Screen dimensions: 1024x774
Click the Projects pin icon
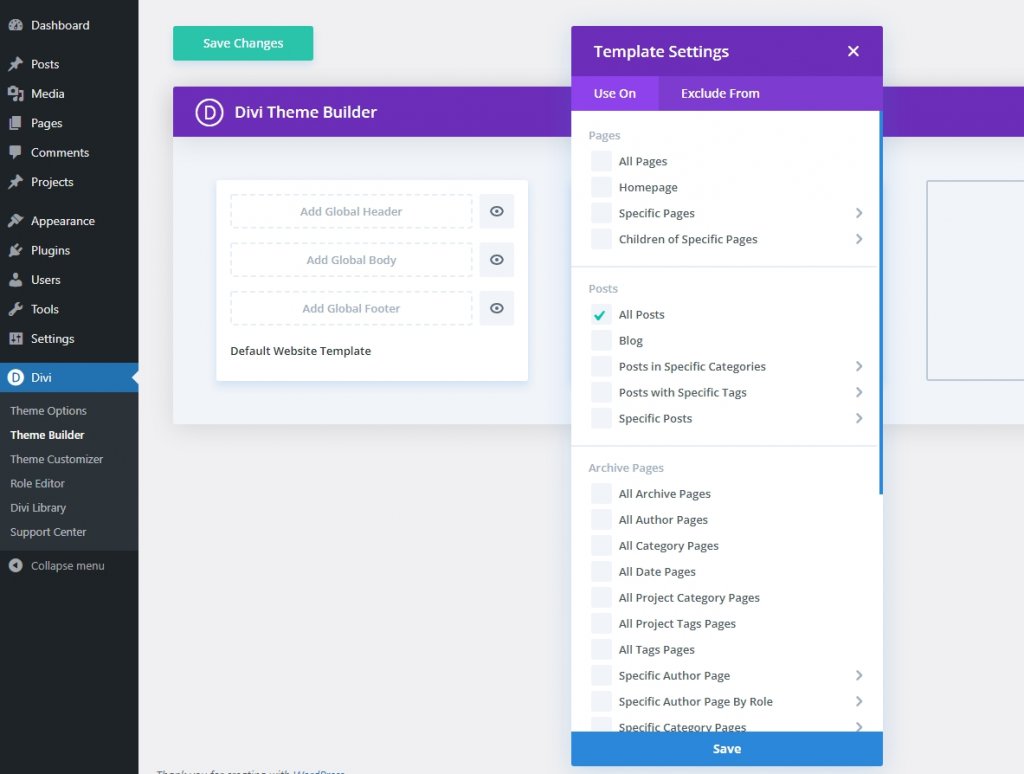pos(16,182)
